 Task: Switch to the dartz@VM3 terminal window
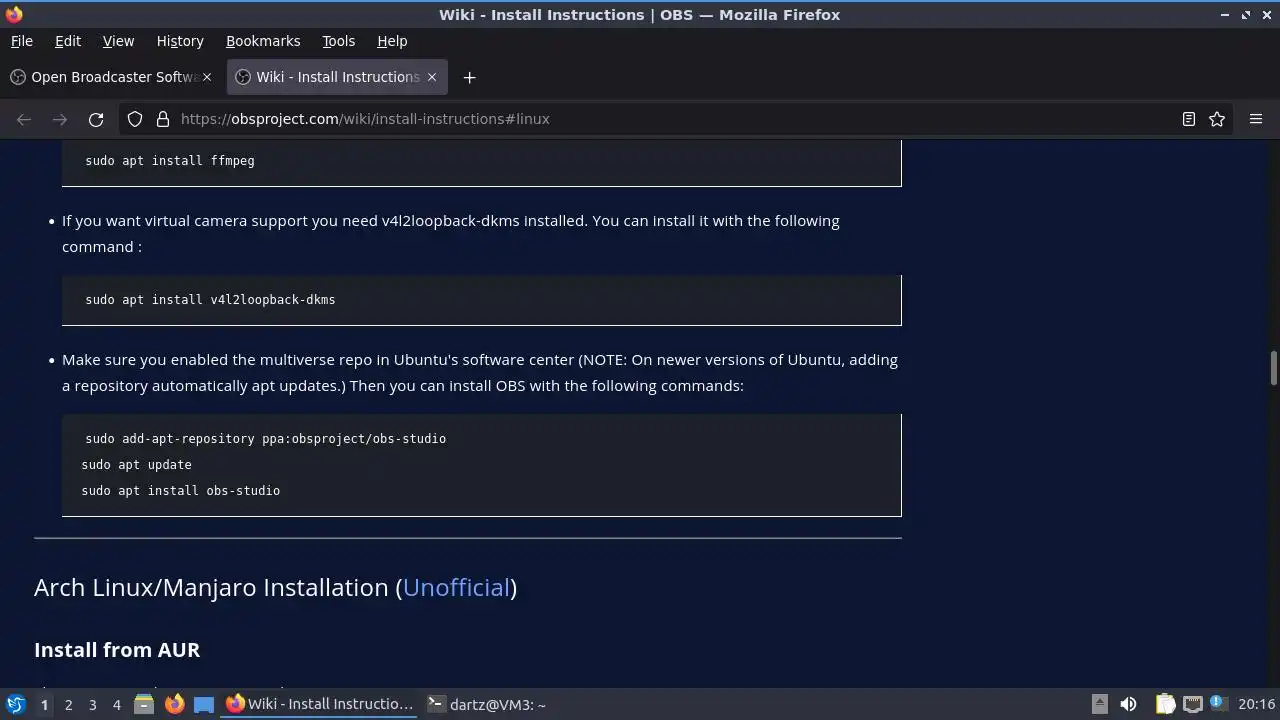coord(487,704)
